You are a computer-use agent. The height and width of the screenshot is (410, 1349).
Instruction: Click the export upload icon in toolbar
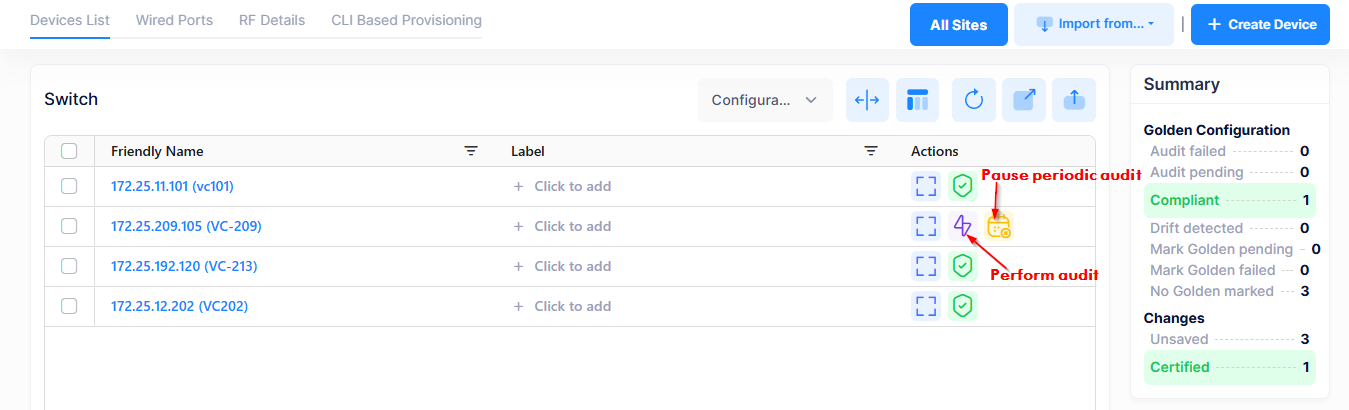[1074, 100]
